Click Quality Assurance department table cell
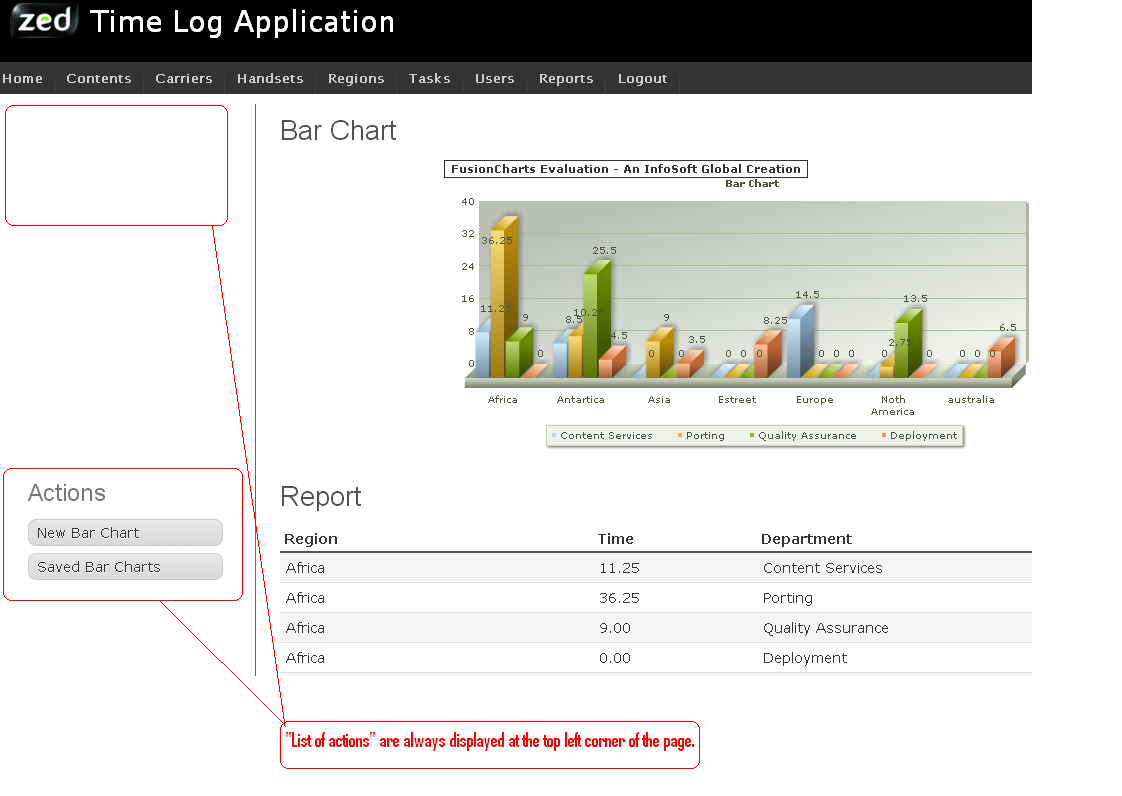This screenshot has height=796, width=1122. point(825,628)
